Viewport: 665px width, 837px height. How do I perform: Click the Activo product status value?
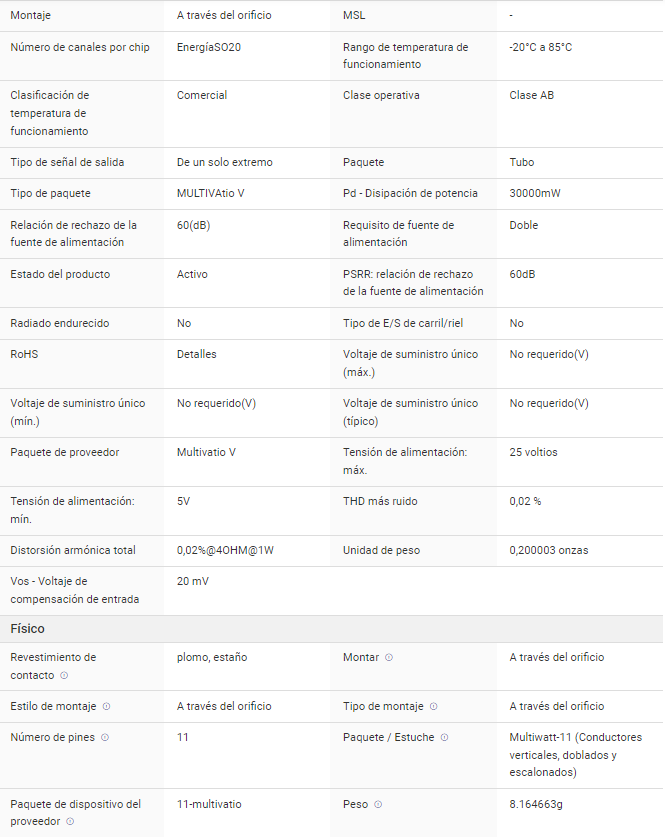(193, 274)
